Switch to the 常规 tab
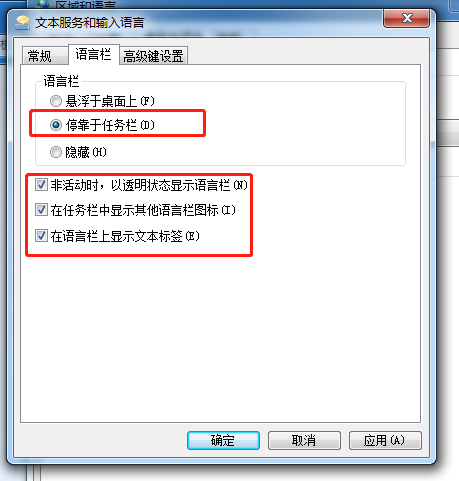The height and width of the screenshot is (481, 459). point(45,55)
